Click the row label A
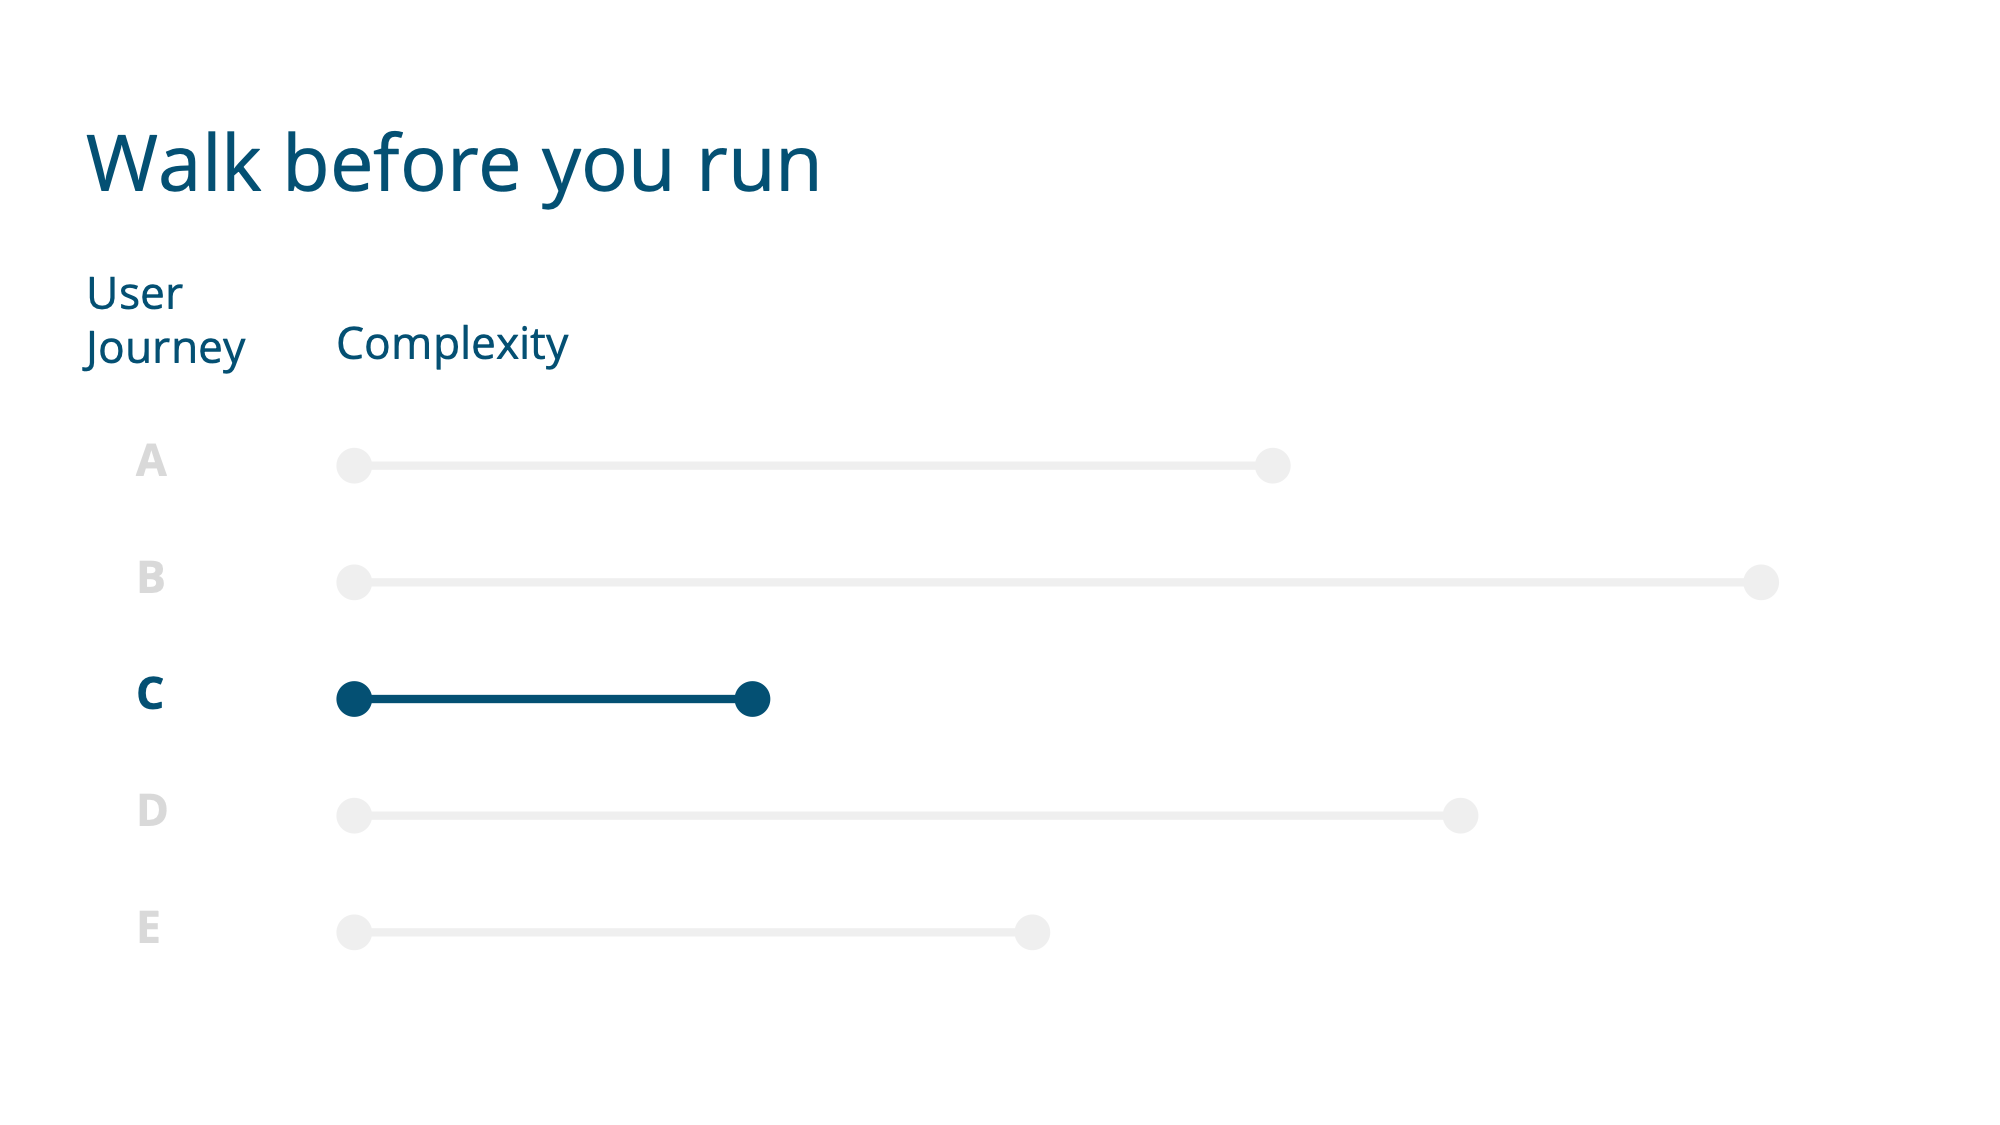The height and width of the screenshot is (1125, 2000). pyautogui.click(x=151, y=461)
